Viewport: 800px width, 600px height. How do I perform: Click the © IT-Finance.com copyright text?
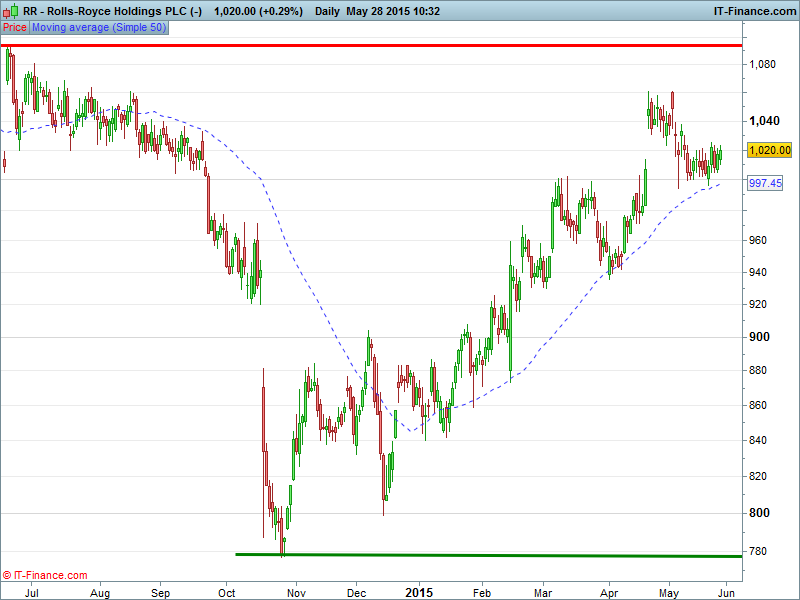pos(45,575)
